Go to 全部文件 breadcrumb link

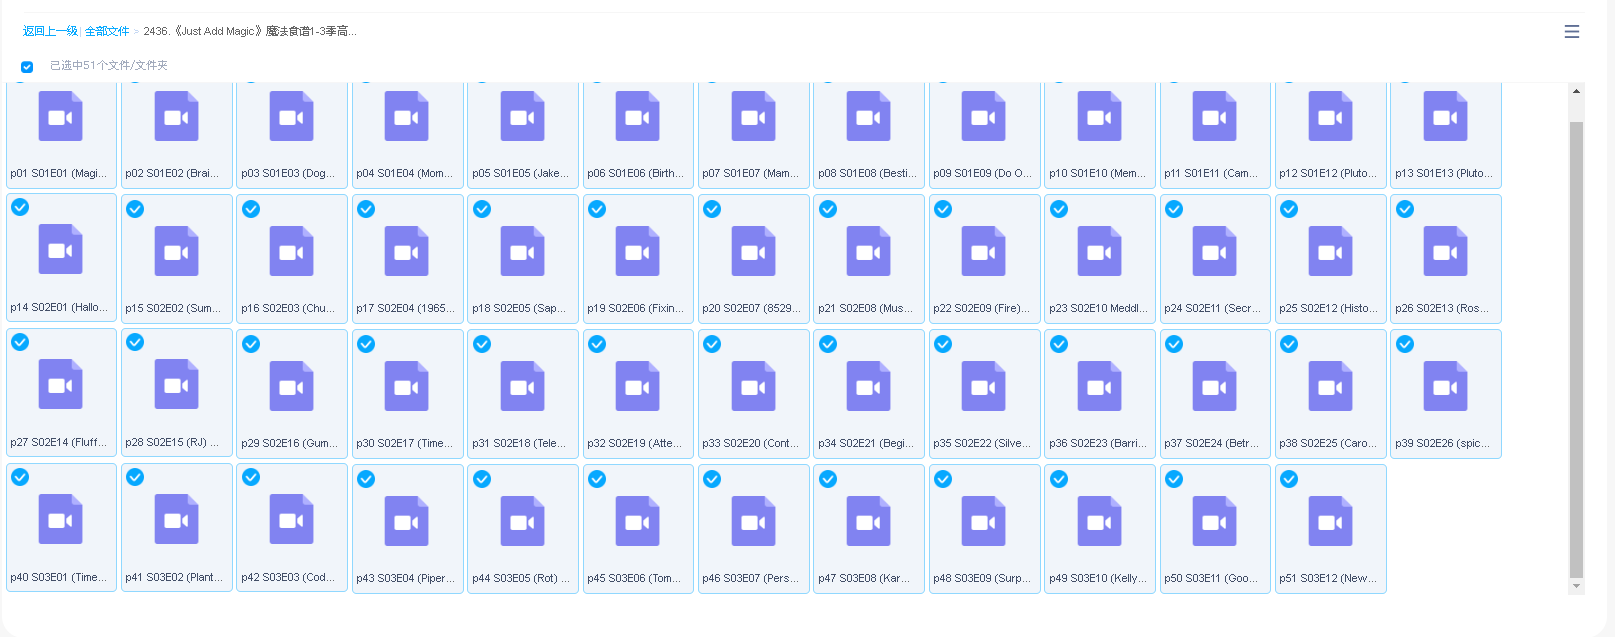(107, 31)
